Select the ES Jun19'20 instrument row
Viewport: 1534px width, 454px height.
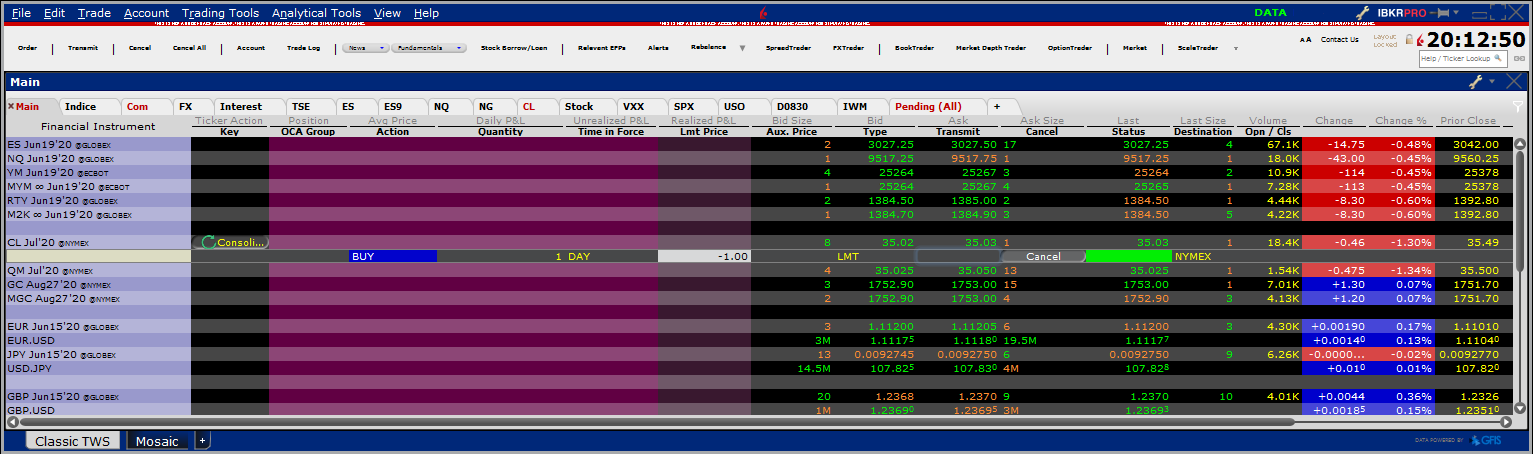point(98,144)
